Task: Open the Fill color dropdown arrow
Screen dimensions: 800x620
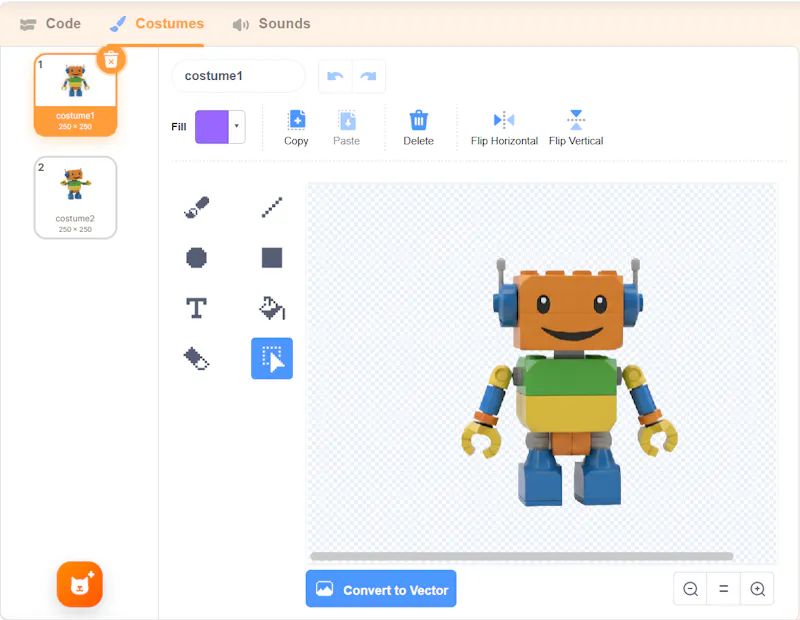Action: click(x=237, y=126)
